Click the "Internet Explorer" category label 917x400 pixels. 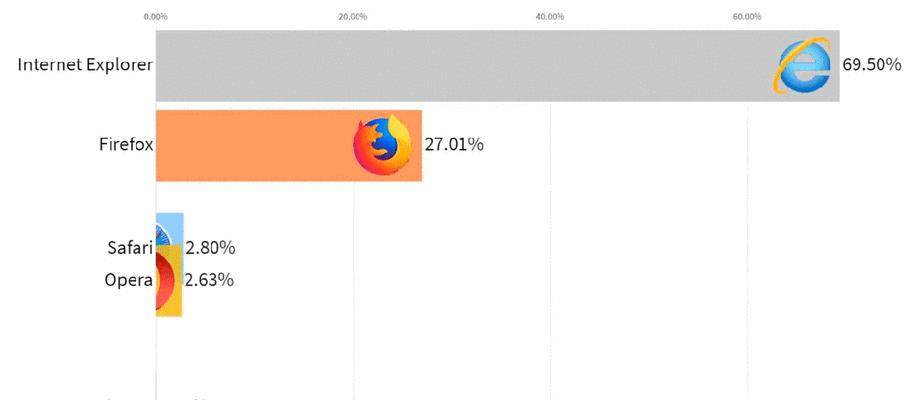point(85,64)
